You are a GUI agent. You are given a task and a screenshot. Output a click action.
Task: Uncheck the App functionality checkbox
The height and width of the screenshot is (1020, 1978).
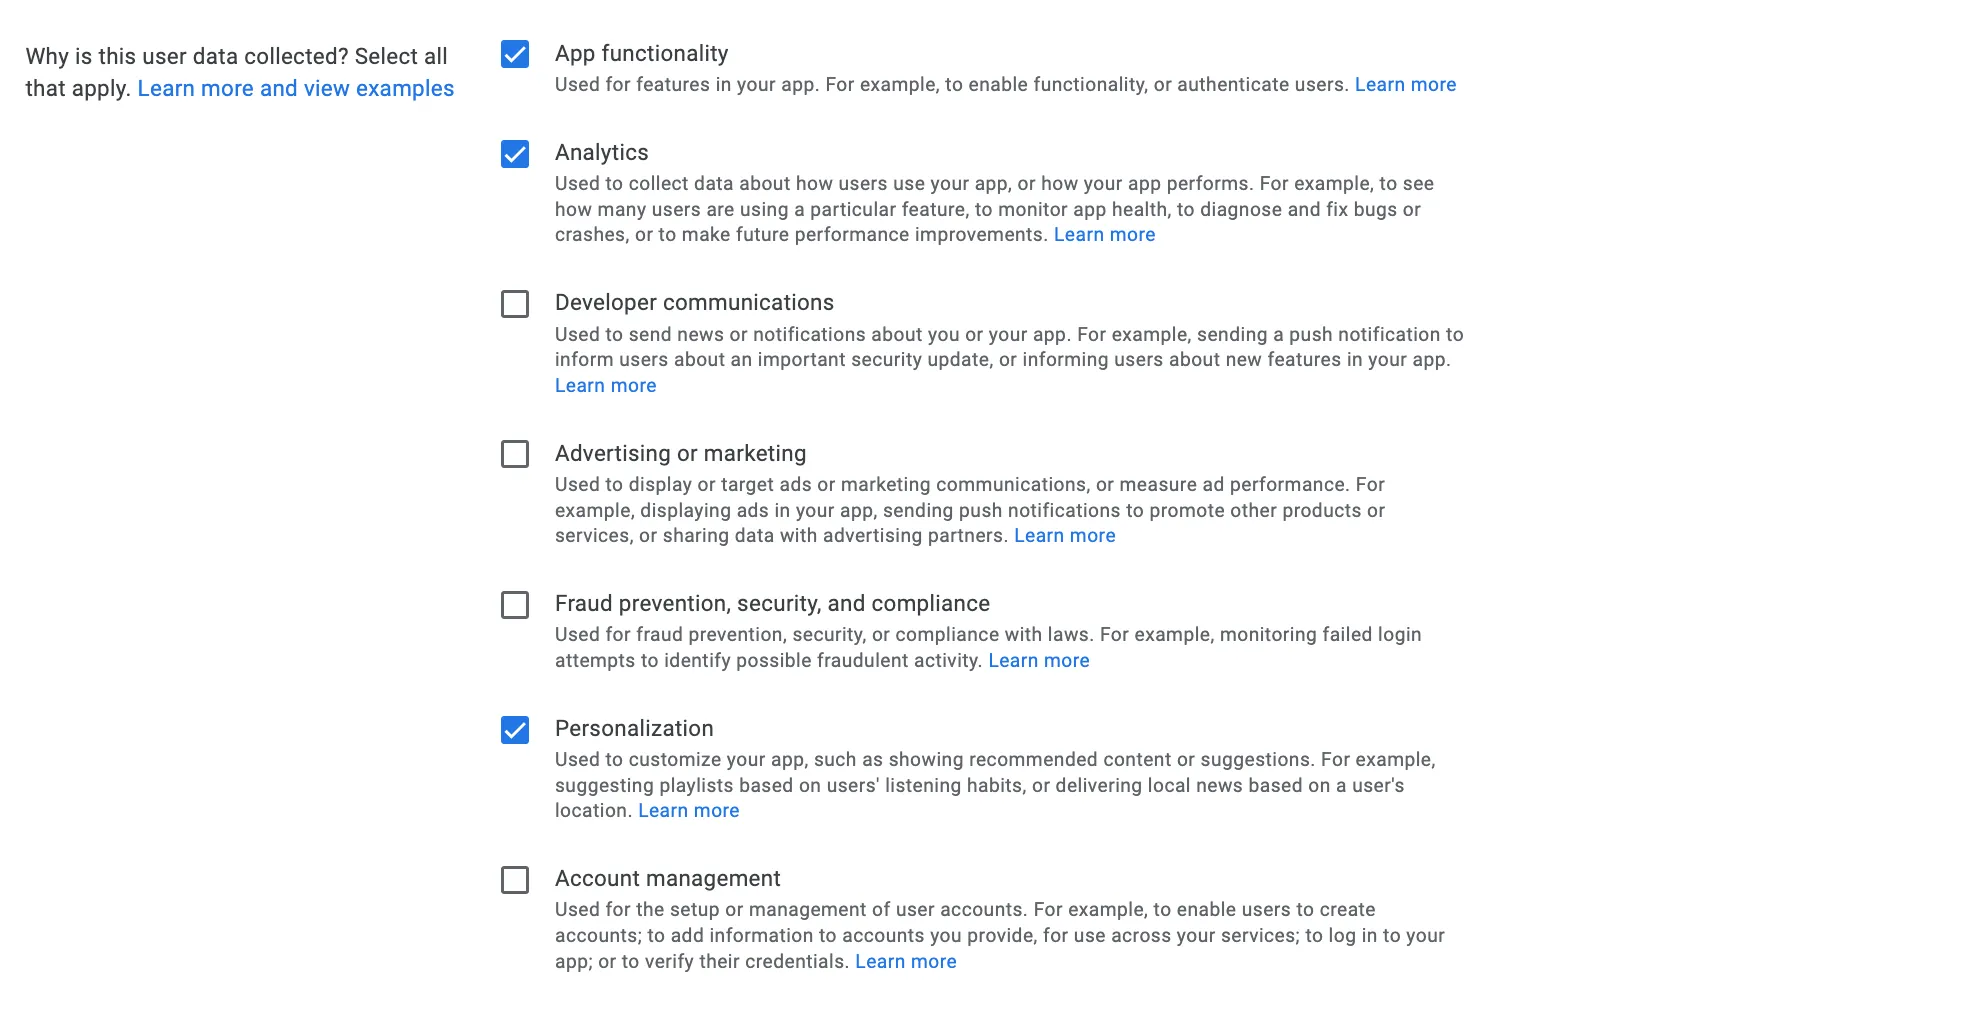(515, 54)
